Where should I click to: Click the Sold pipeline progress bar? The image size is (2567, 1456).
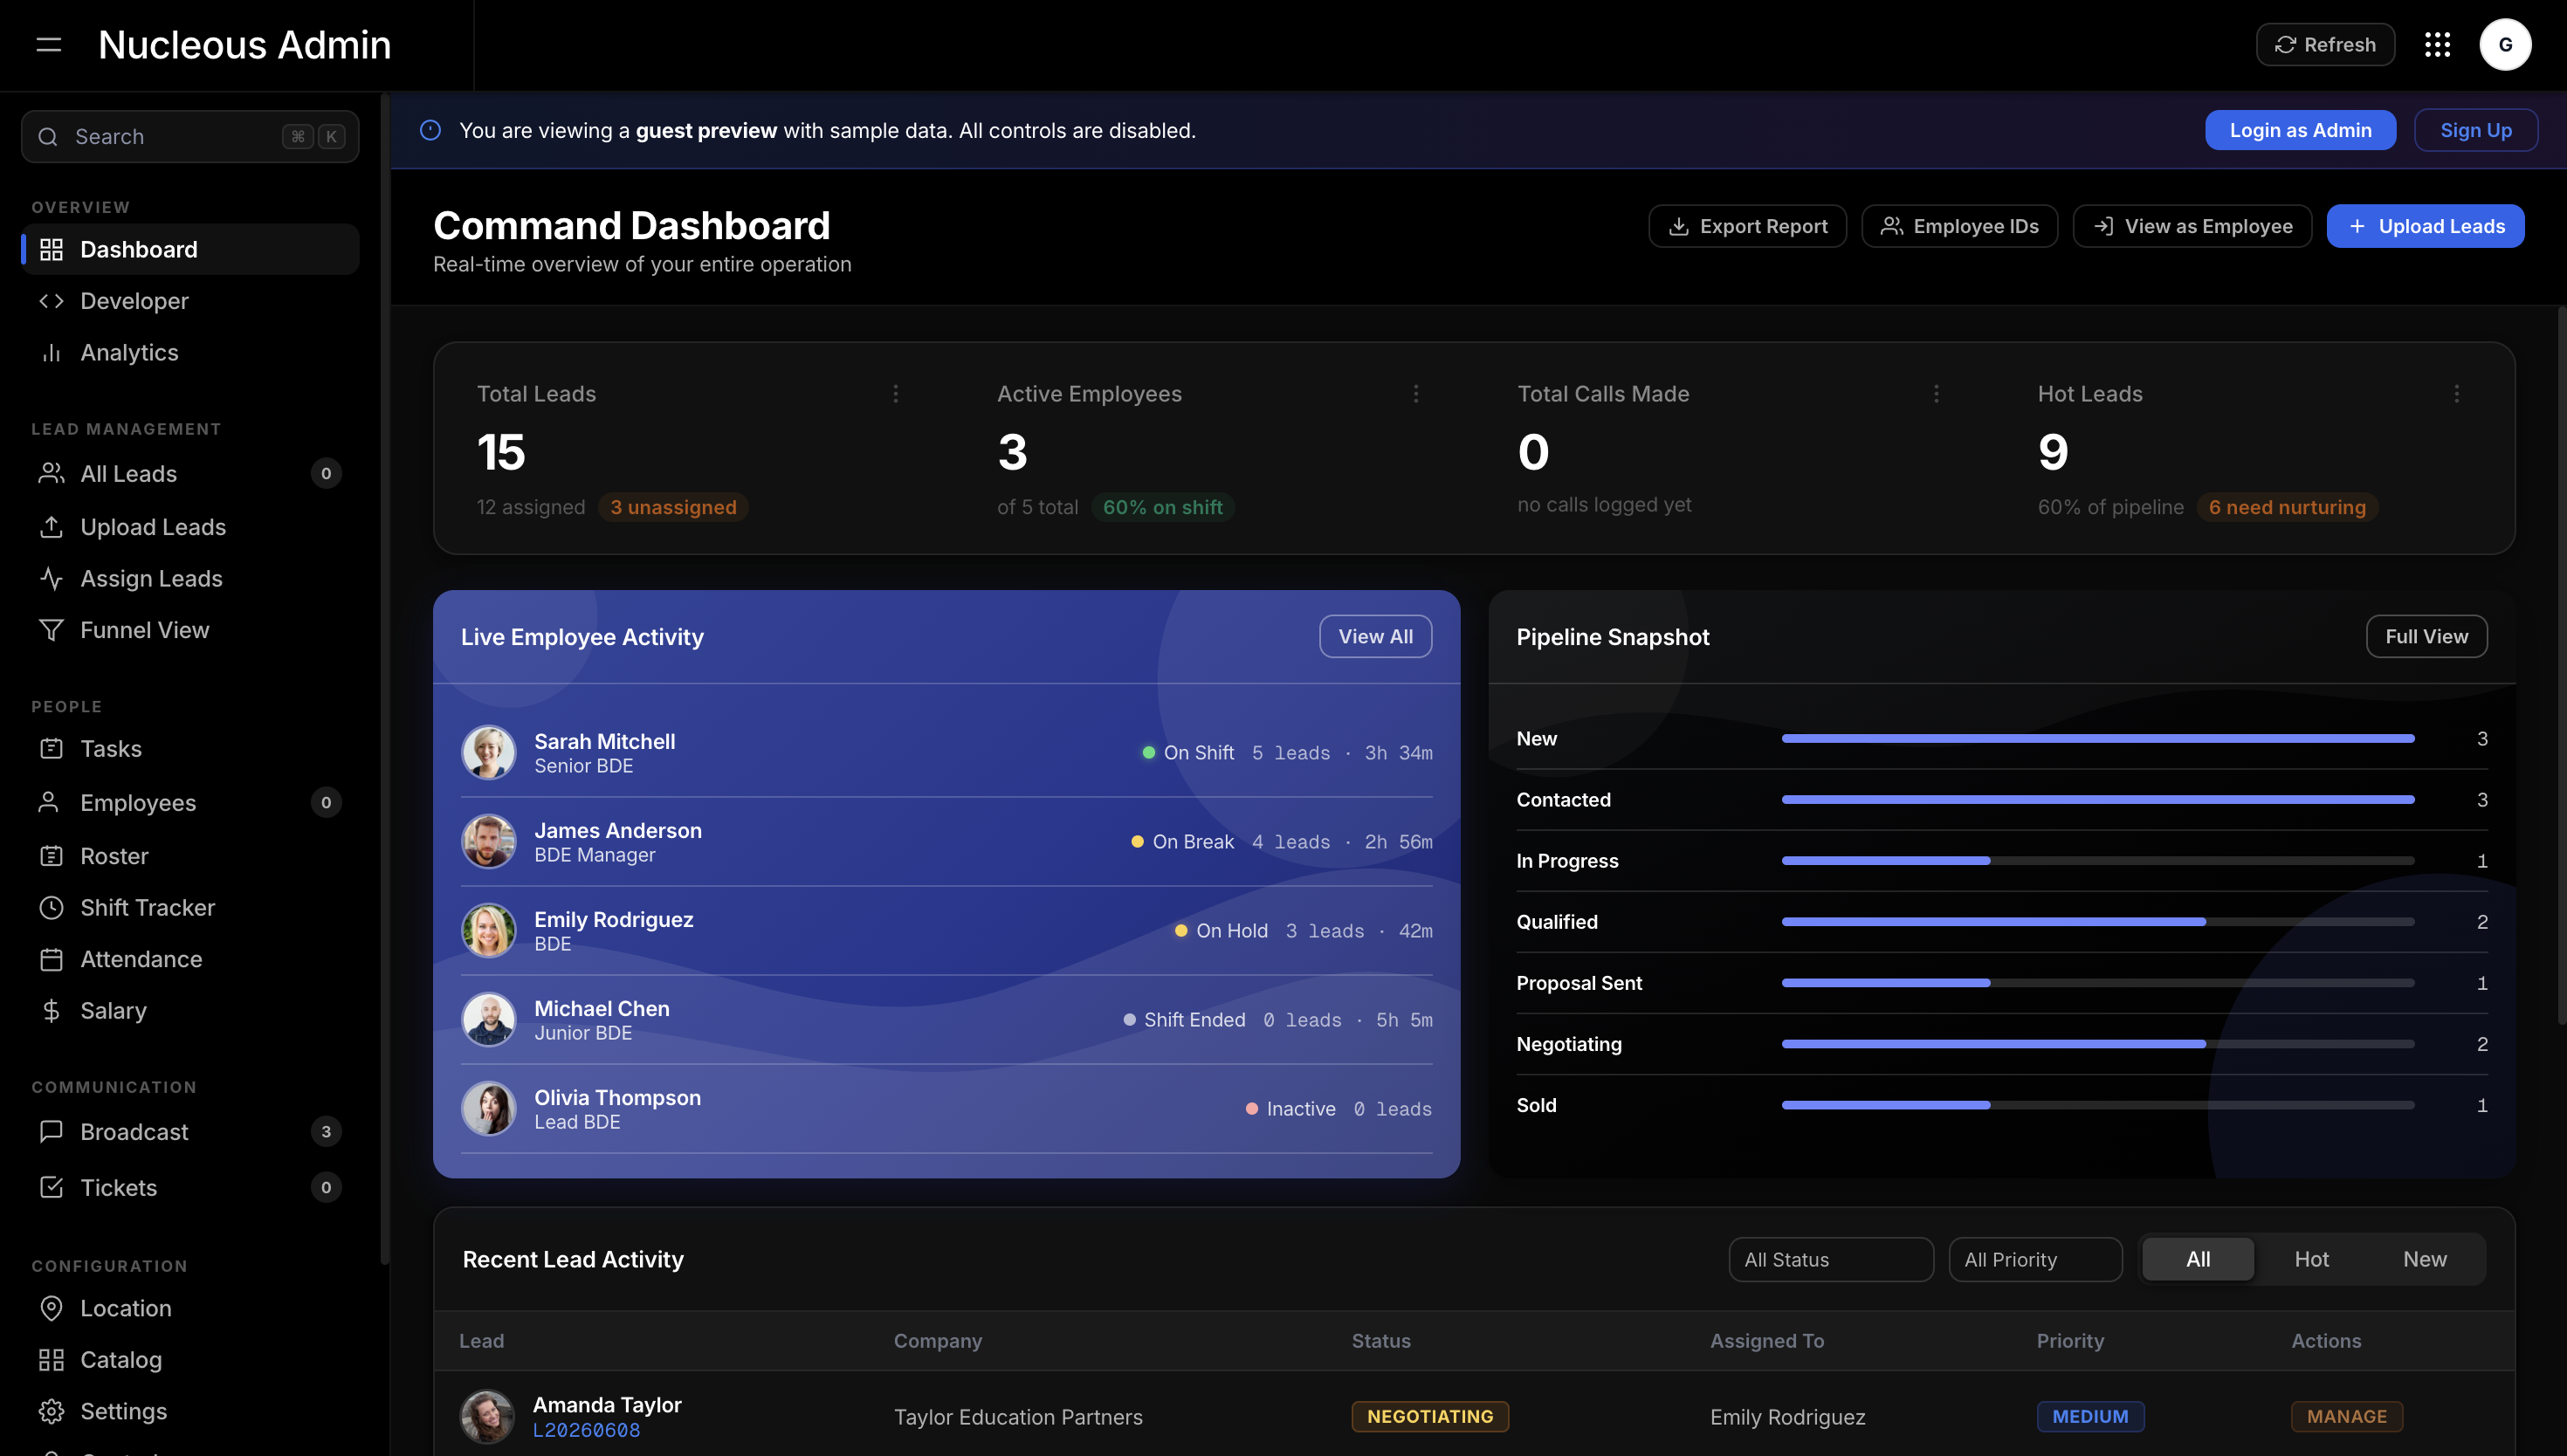[x=2097, y=1105]
